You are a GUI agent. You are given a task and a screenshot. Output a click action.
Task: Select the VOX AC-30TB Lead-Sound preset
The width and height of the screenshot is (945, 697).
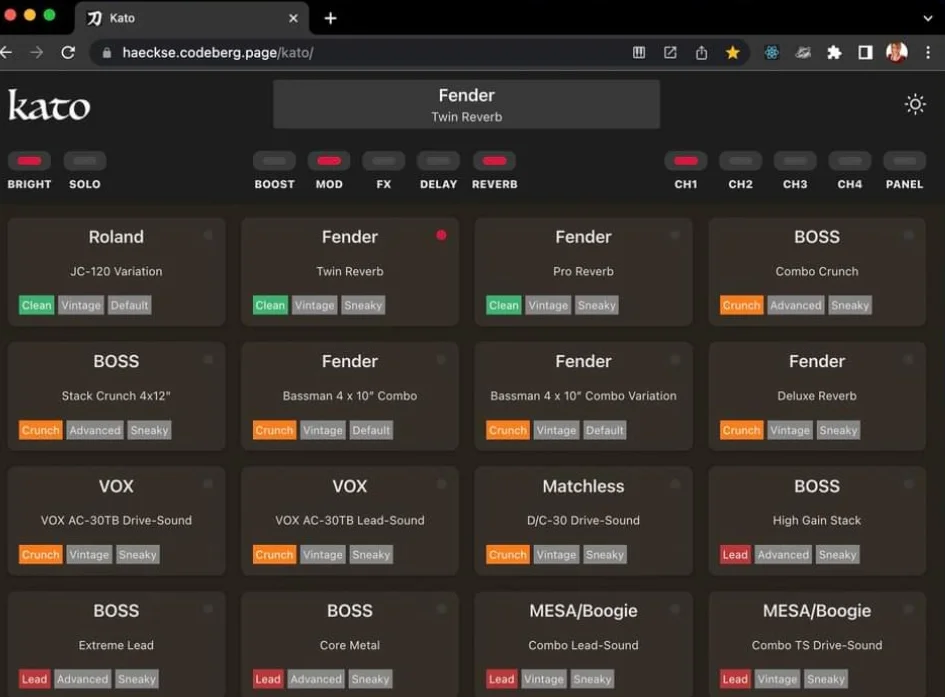(350, 521)
